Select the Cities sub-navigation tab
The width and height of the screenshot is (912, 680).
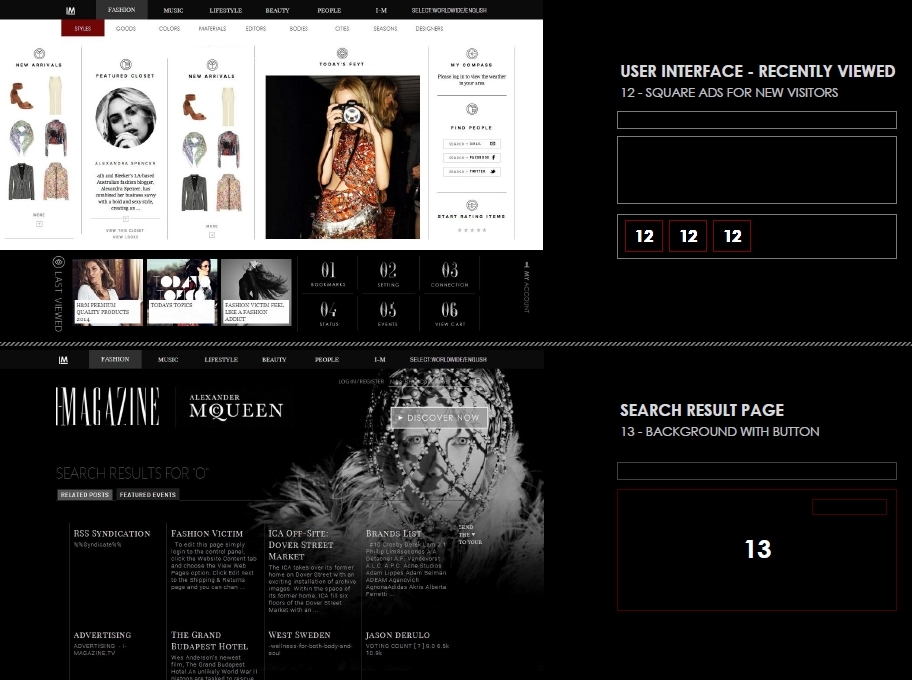pos(342,29)
